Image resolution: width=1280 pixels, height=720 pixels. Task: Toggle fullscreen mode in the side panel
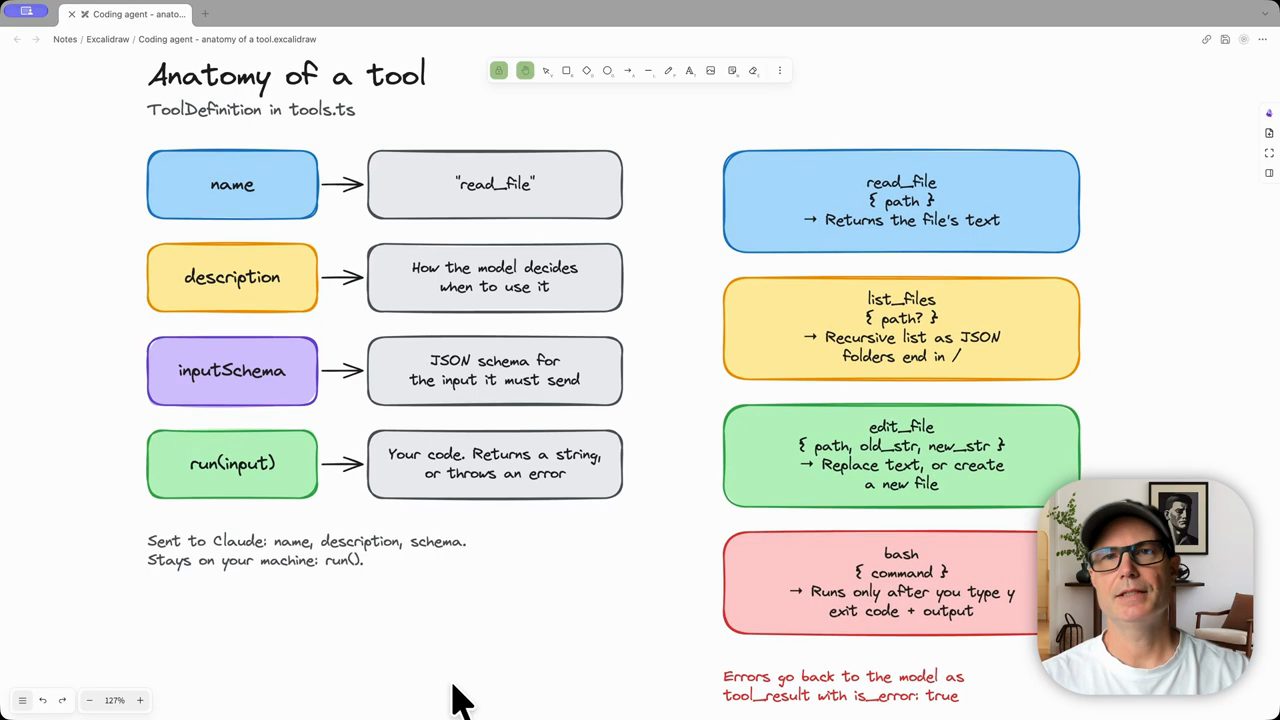coord(1269,153)
